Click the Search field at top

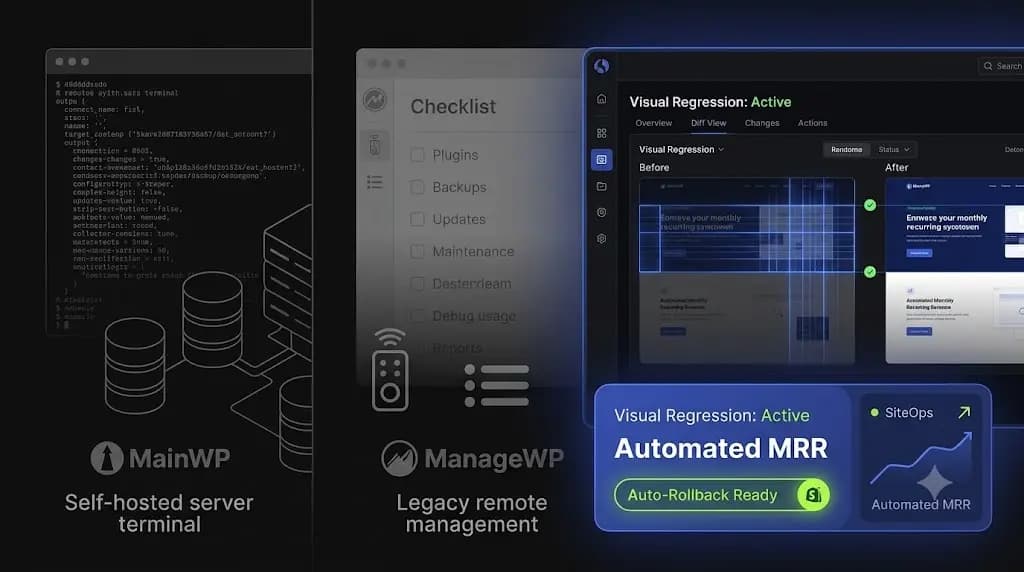[1001, 66]
